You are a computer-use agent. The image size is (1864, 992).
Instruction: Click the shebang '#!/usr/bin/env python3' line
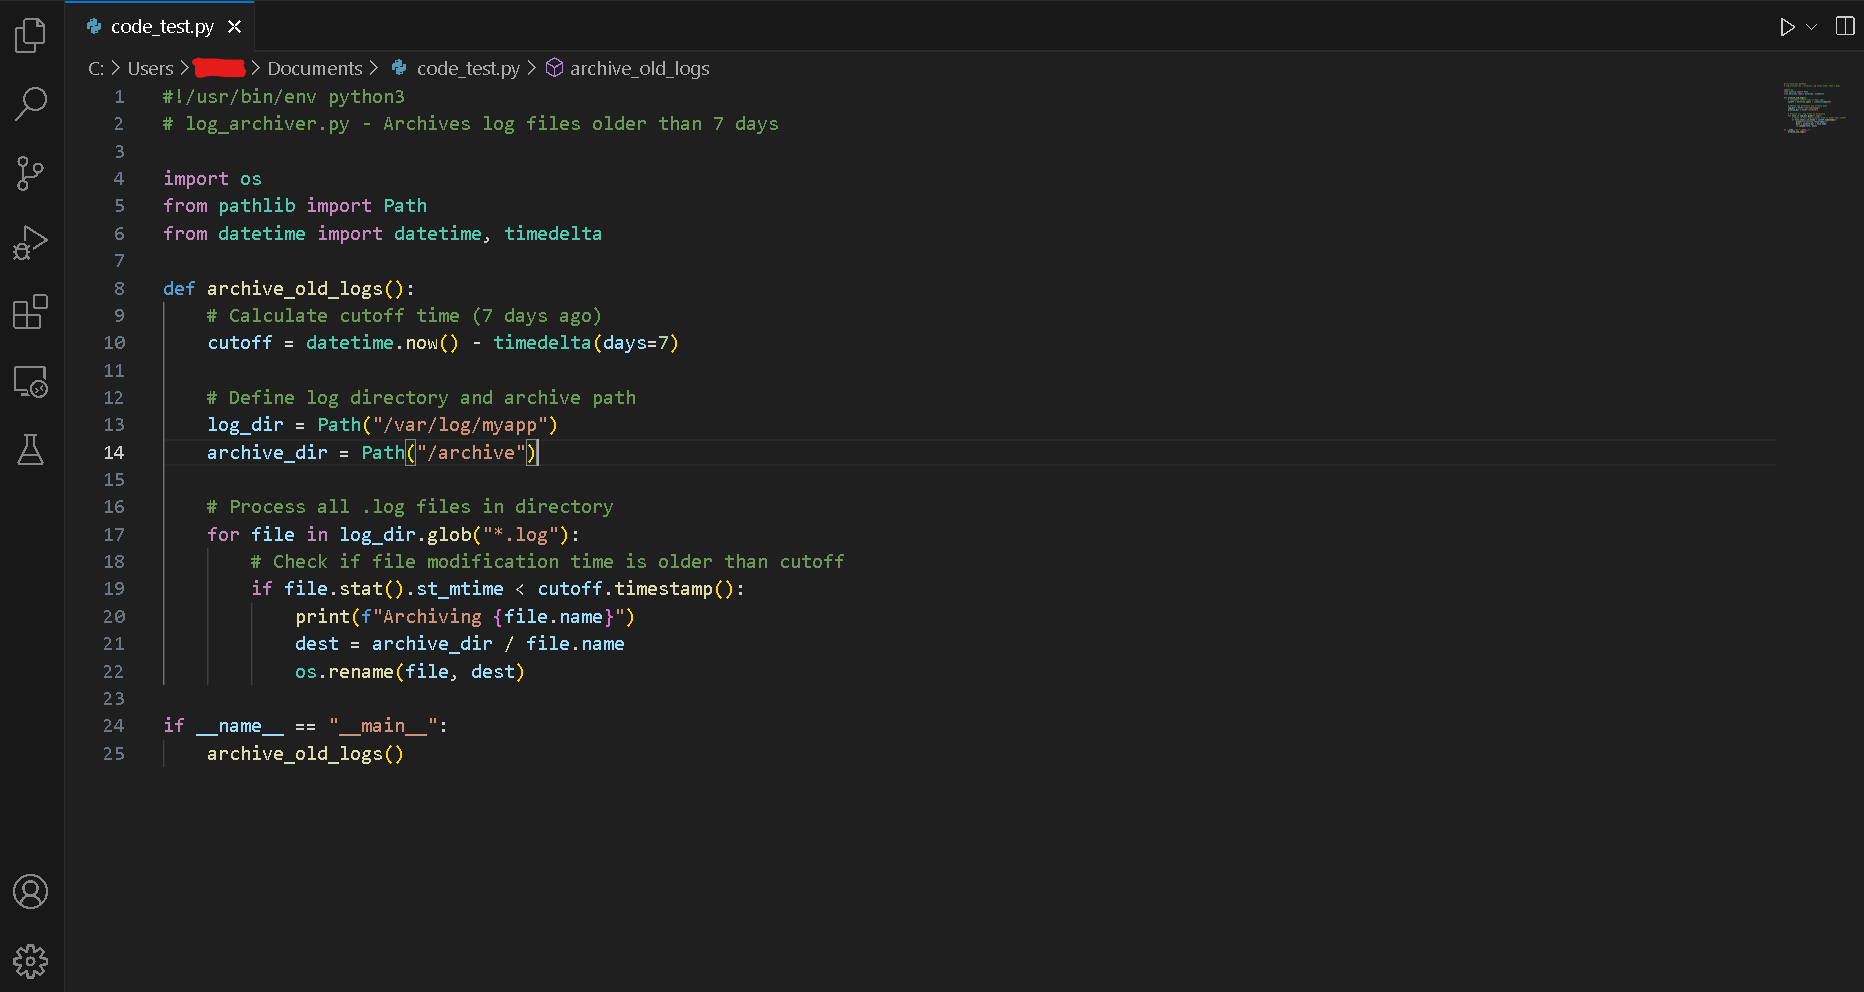pyautogui.click(x=284, y=97)
